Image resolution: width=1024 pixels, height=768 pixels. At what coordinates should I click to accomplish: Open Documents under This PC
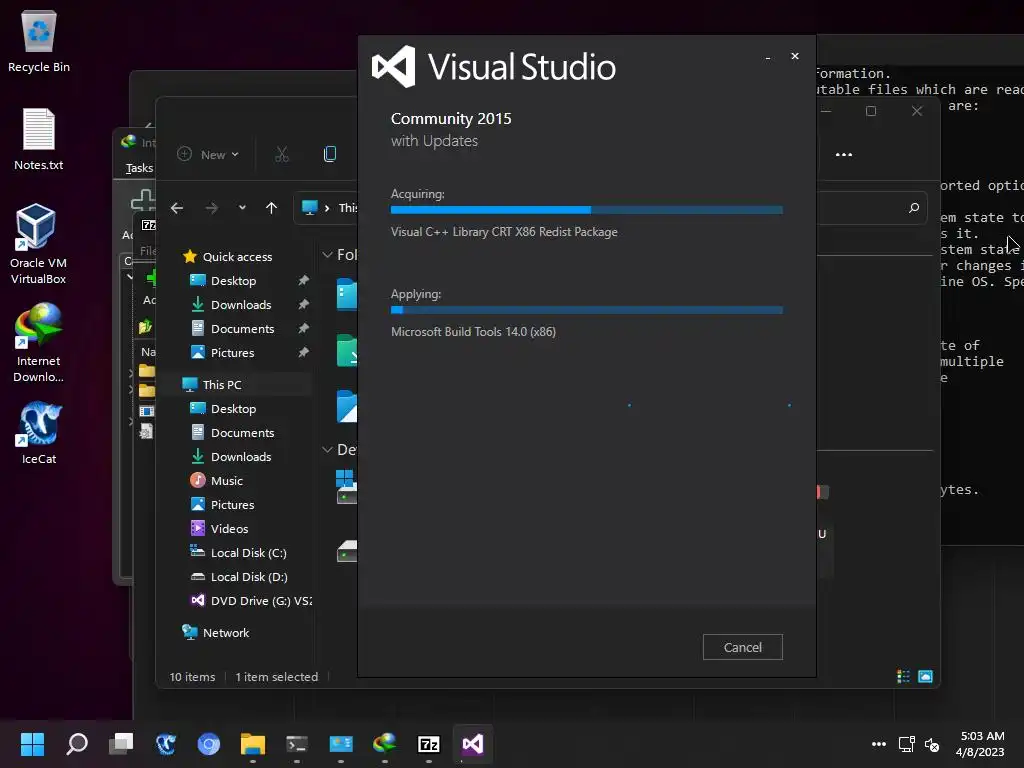(242, 433)
